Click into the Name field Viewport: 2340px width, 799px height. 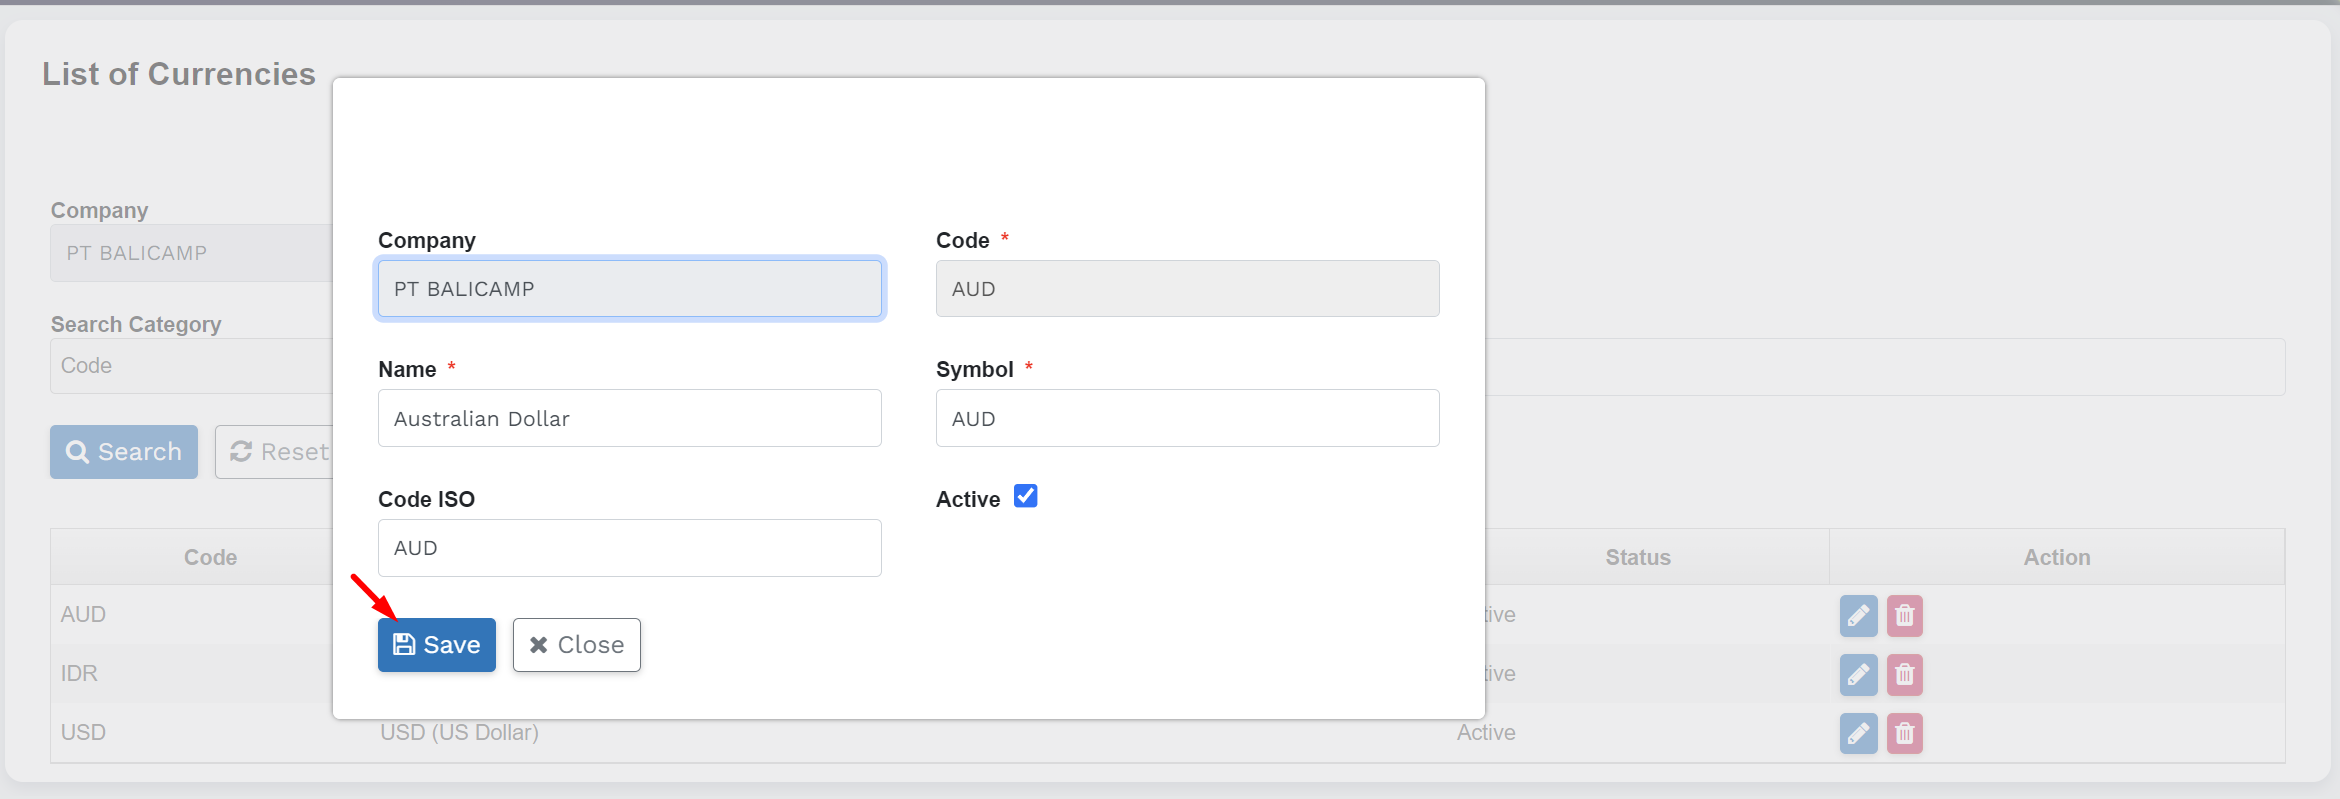pos(629,418)
